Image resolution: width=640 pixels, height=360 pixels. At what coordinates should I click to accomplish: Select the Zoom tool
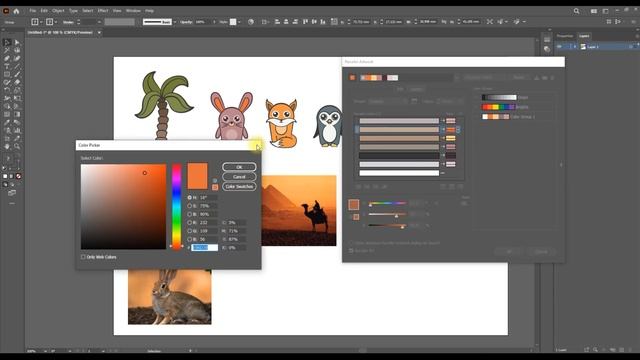click(17, 147)
